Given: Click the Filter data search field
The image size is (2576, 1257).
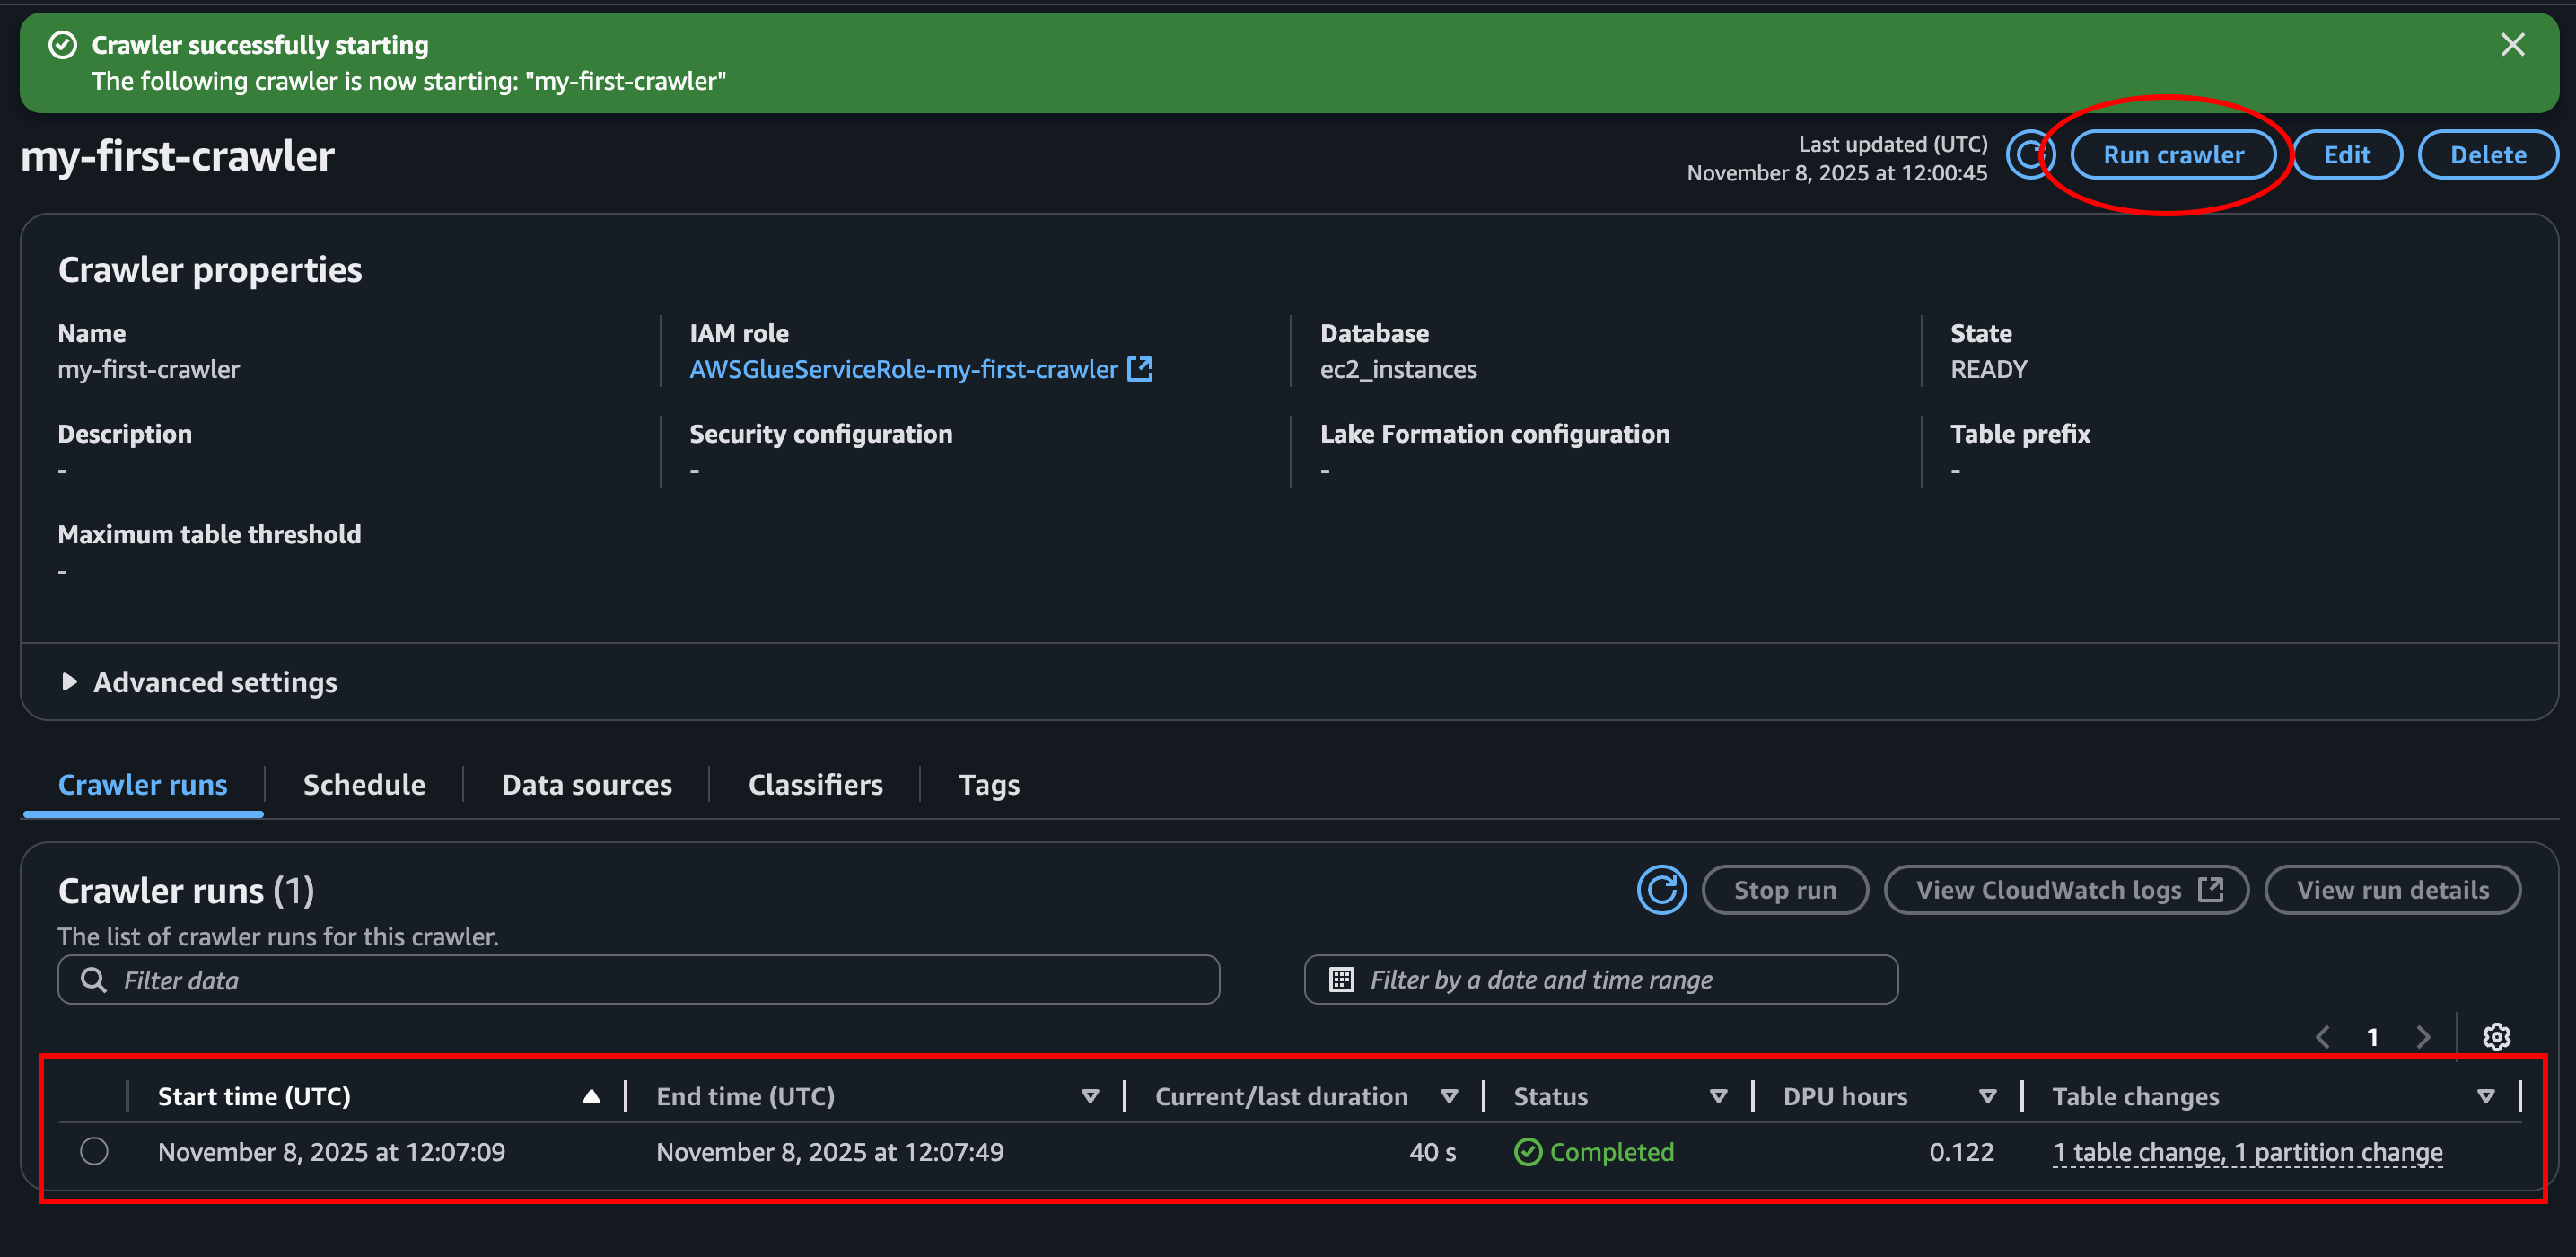Looking at the screenshot, I should pyautogui.click(x=640, y=980).
